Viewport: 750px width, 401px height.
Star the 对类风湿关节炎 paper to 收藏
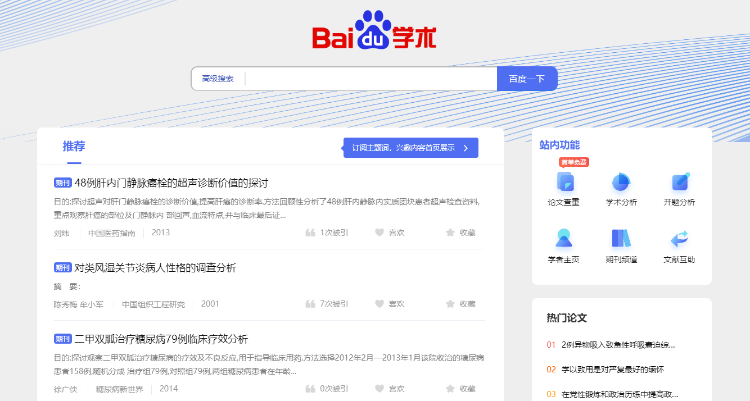pos(450,304)
